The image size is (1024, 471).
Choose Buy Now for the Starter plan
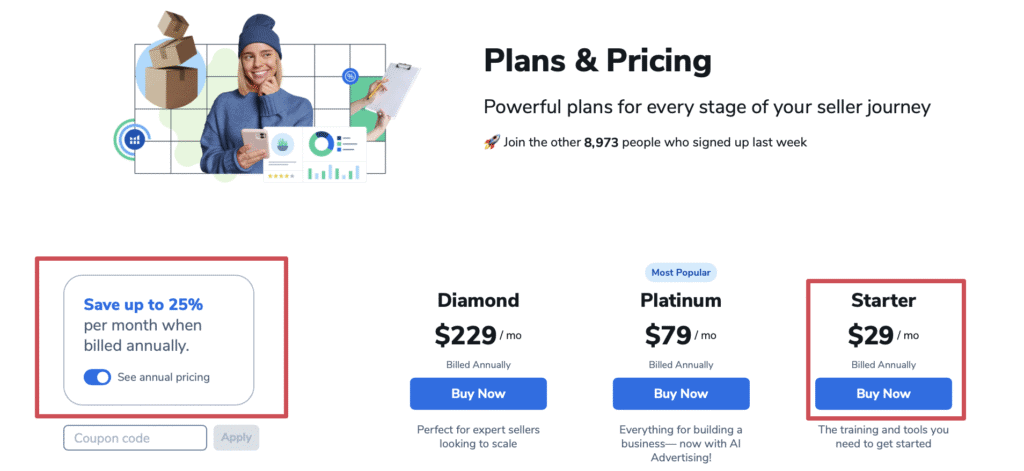(x=883, y=393)
